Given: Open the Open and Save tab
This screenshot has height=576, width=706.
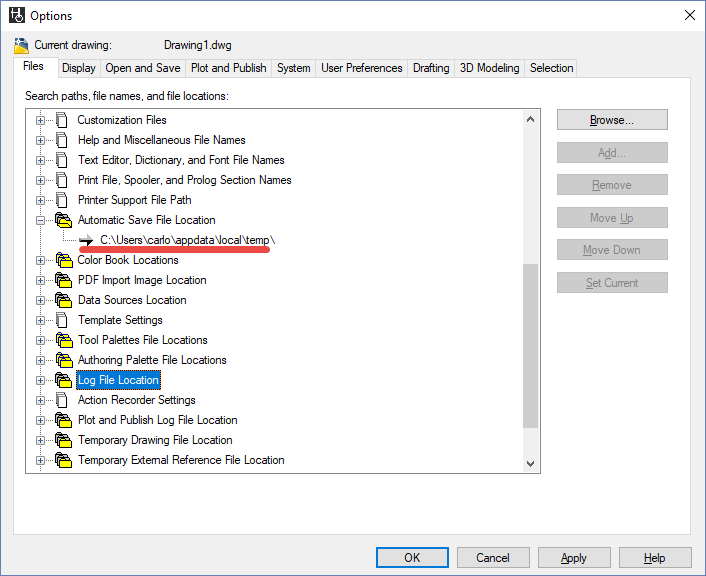Looking at the screenshot, I should pyautogui.click(x=143, y=68).
